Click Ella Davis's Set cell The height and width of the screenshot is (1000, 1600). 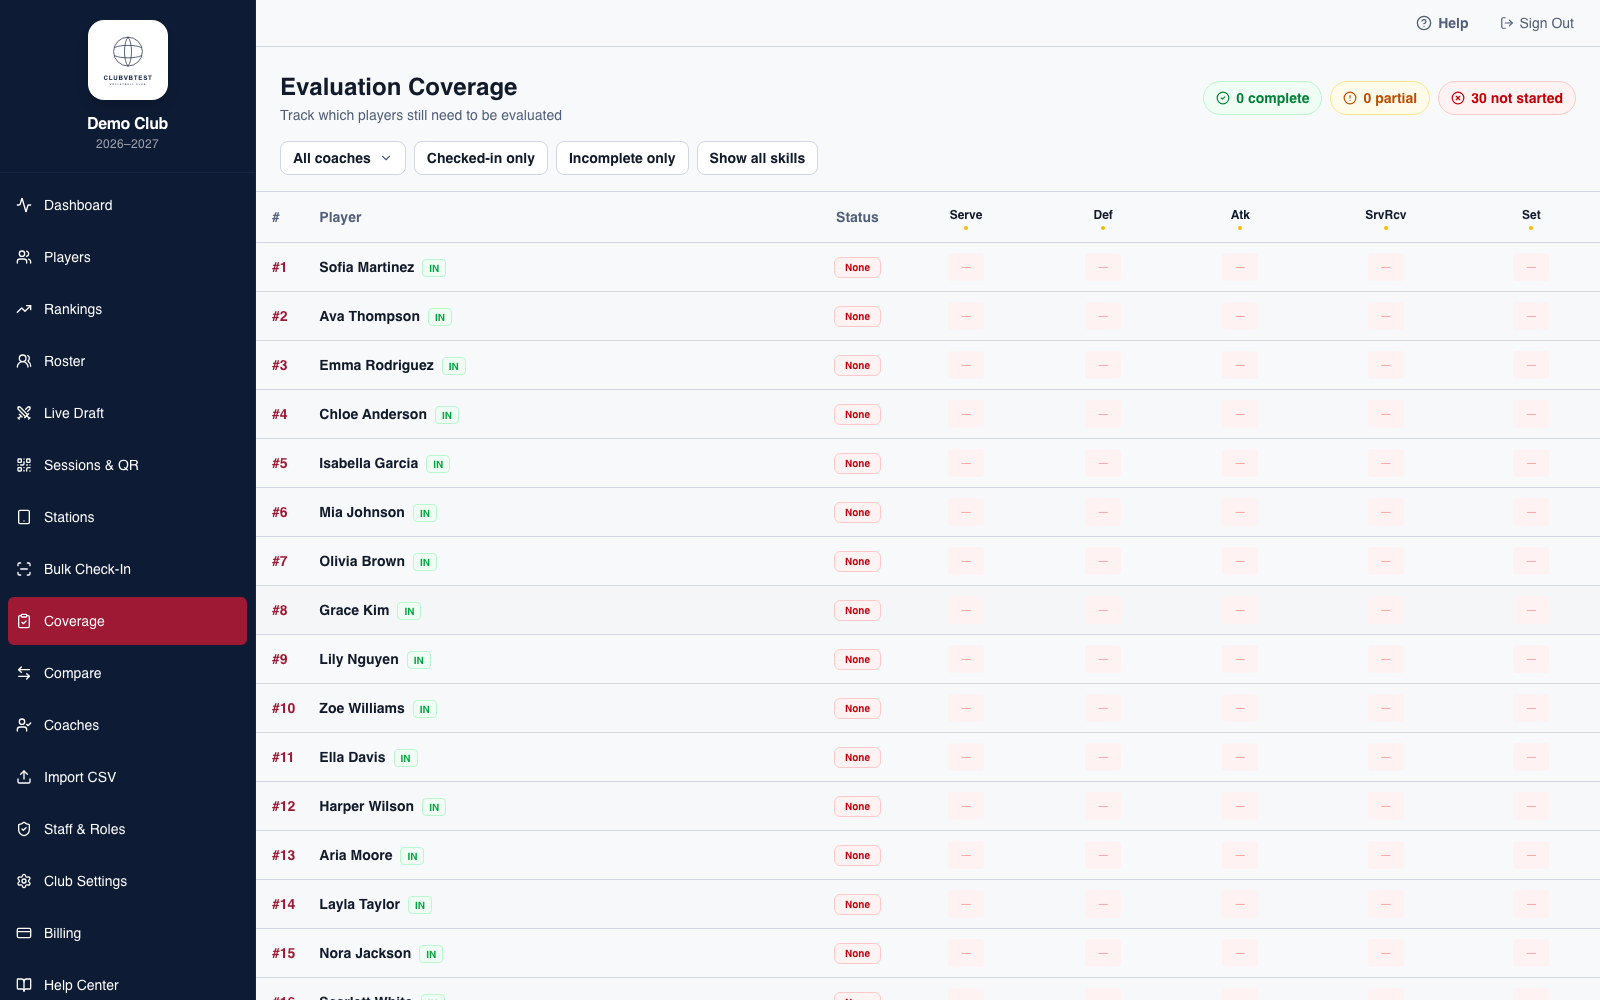tap(1531, 757)
